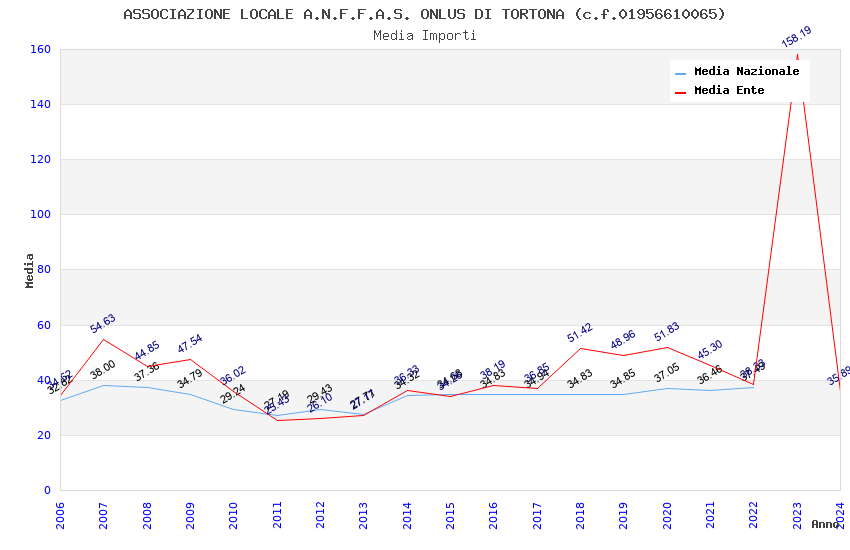This screenshot has height=550, width=850.
Task: Click the 'Anno' x-axis title
Action: [825, 524]
